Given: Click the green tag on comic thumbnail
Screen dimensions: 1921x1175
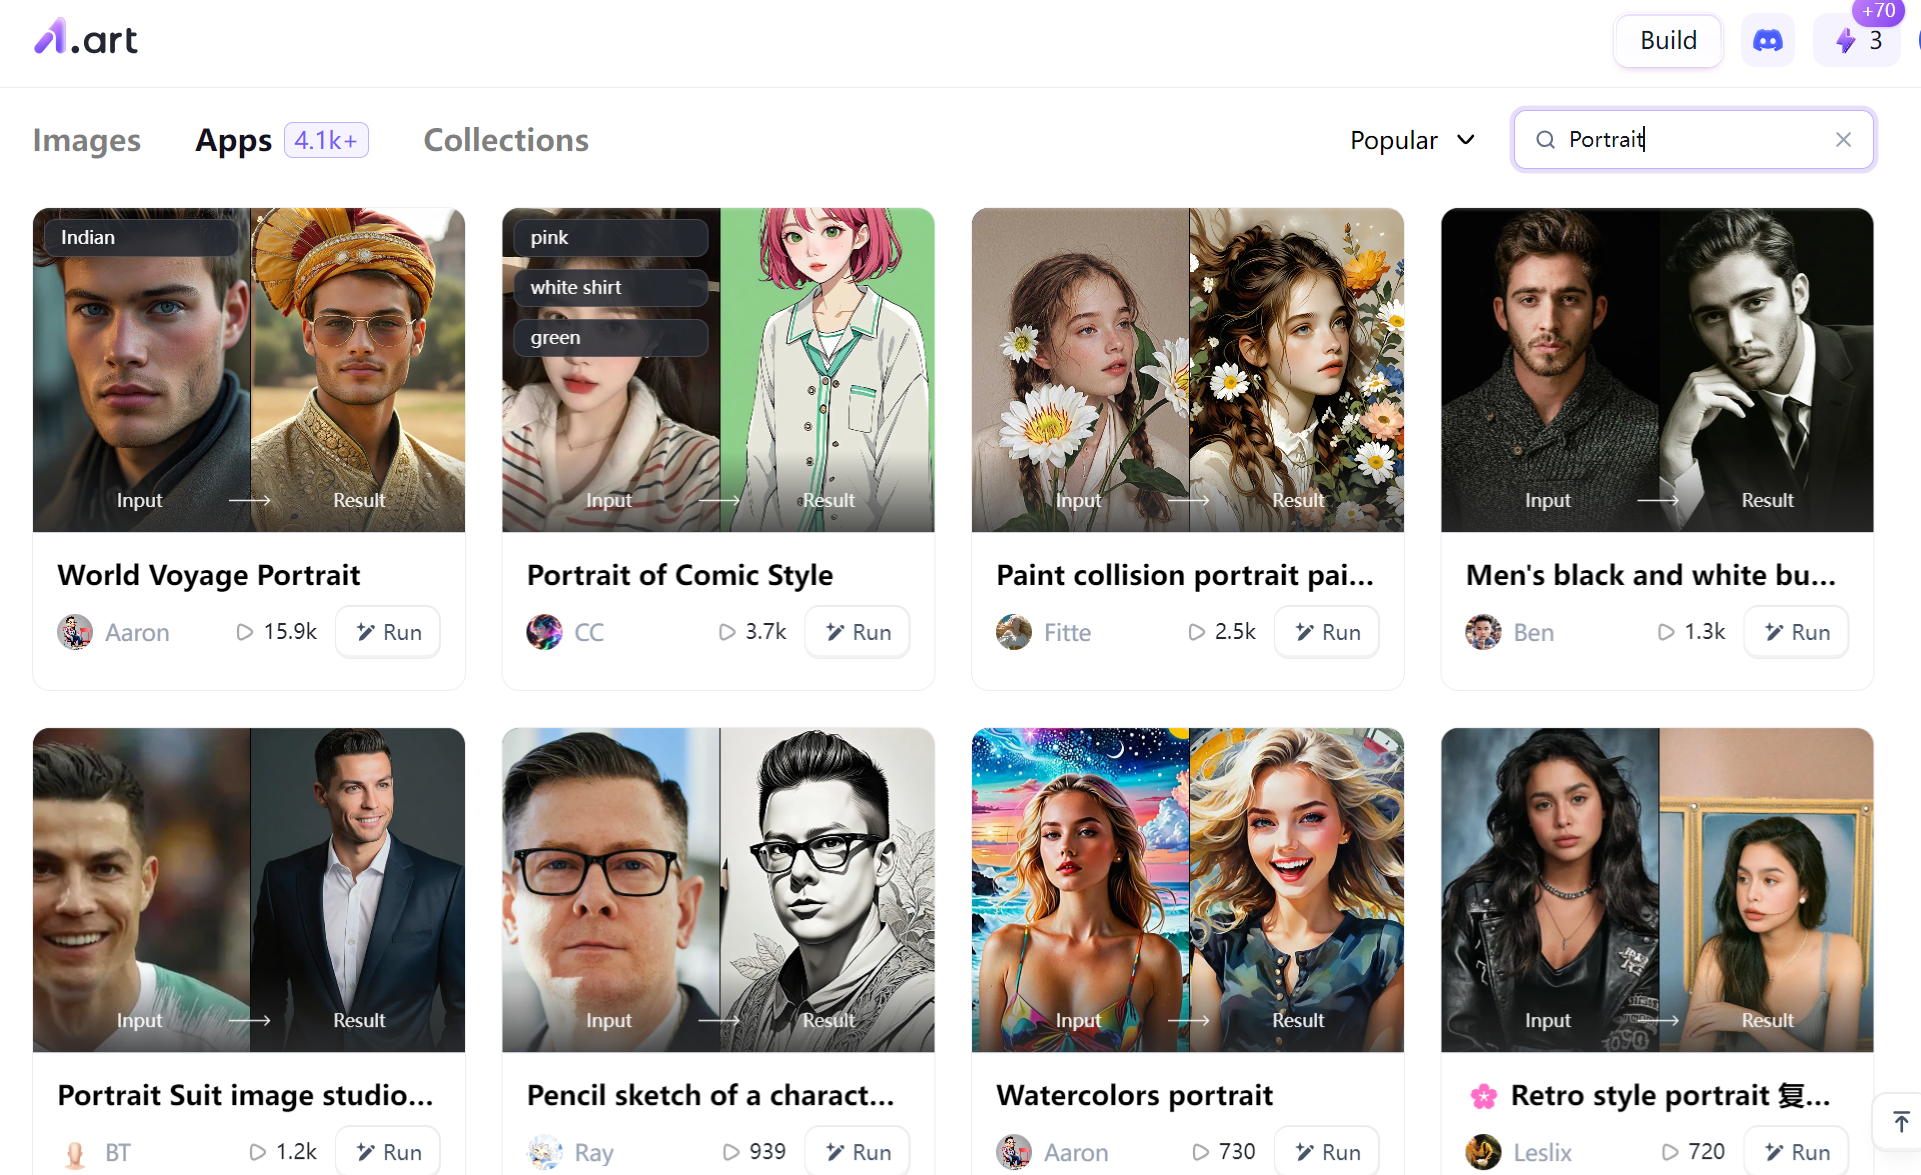Looking at the screenshot, I should 611,337.
